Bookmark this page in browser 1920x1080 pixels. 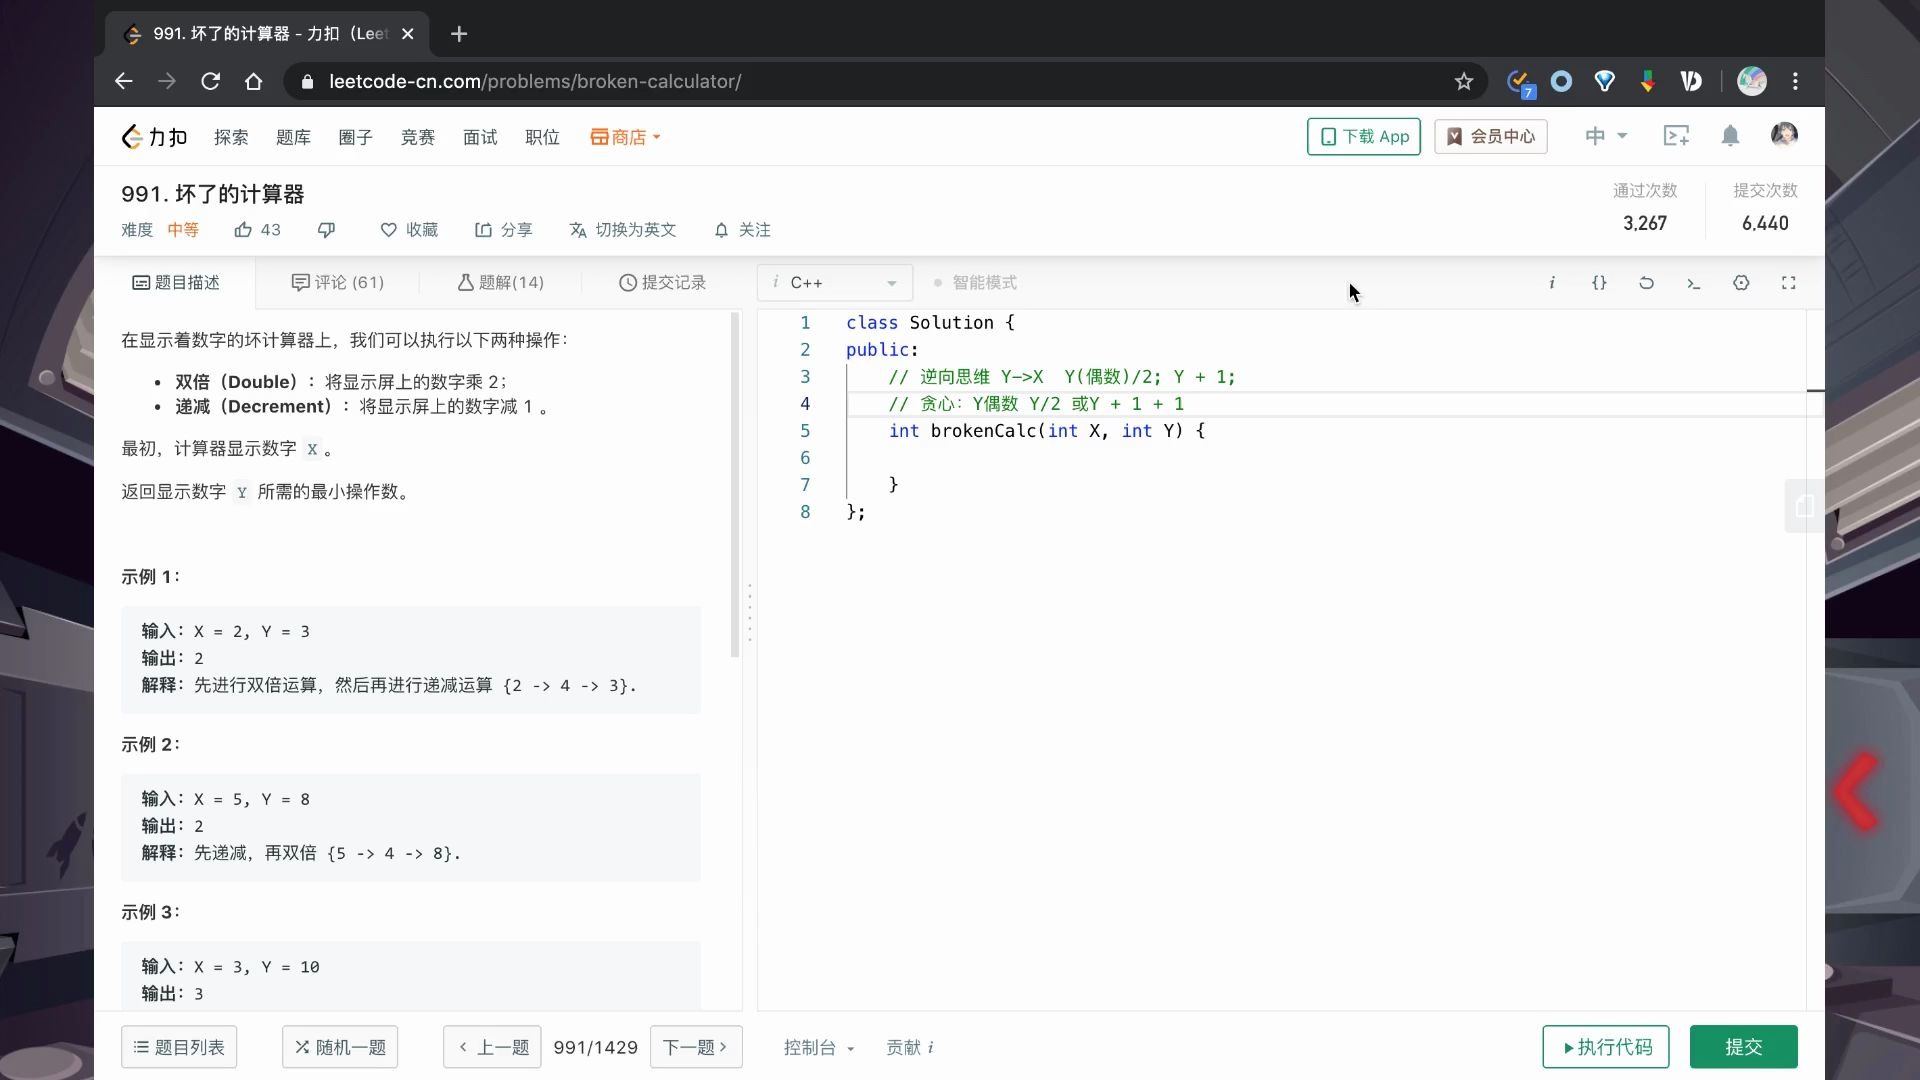click(1463, 81)
